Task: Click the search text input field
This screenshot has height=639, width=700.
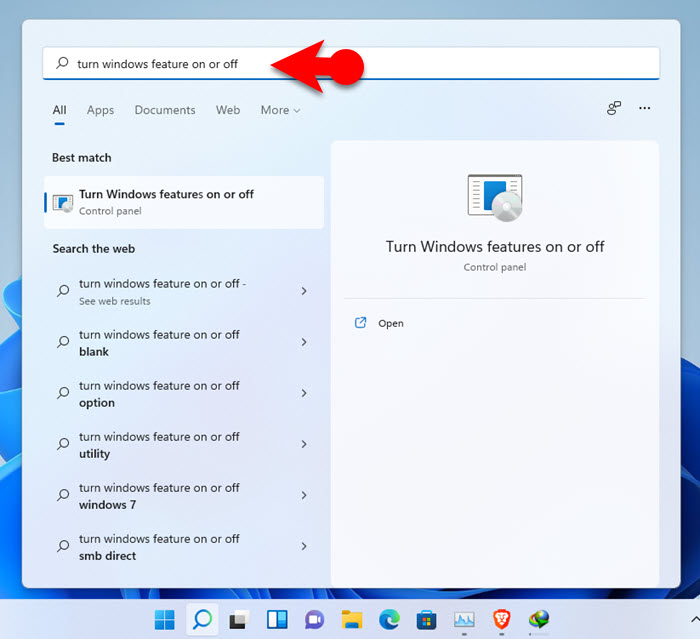Action: 351,63
